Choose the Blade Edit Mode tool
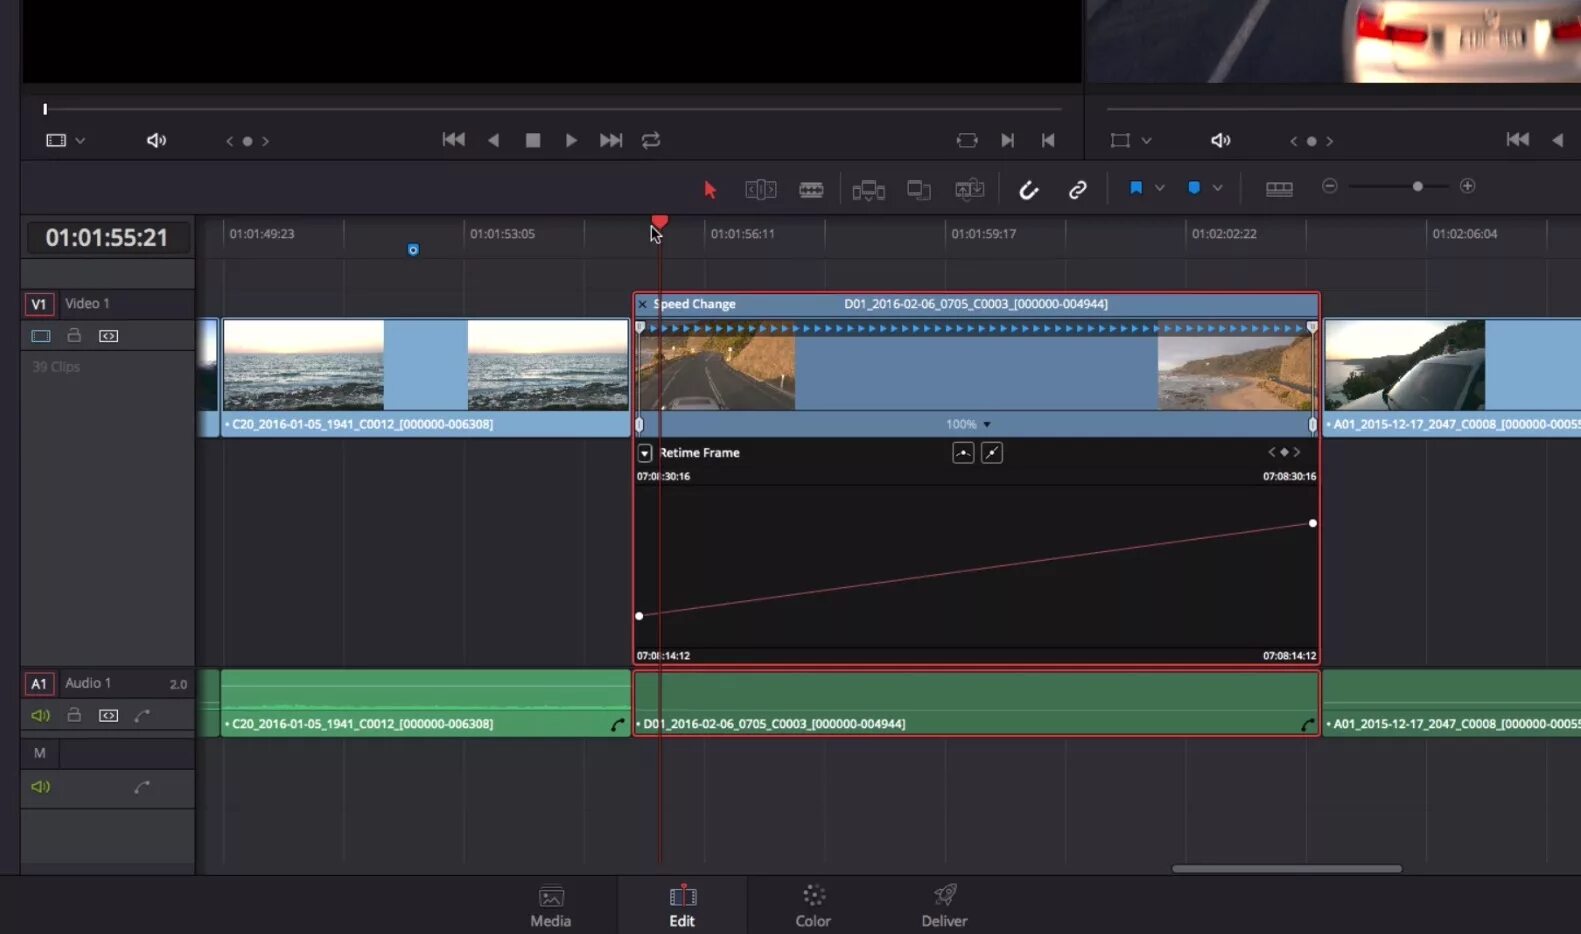 (x=811, y=190)
